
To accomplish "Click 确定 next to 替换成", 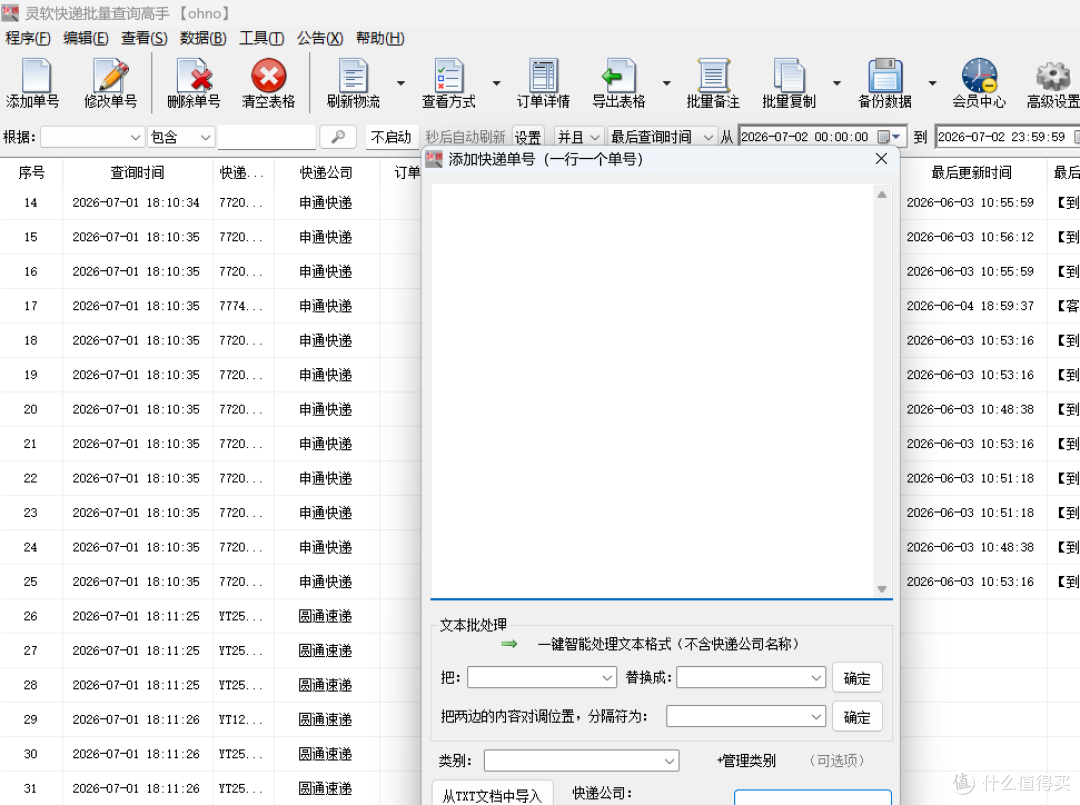I will (857, 678).
